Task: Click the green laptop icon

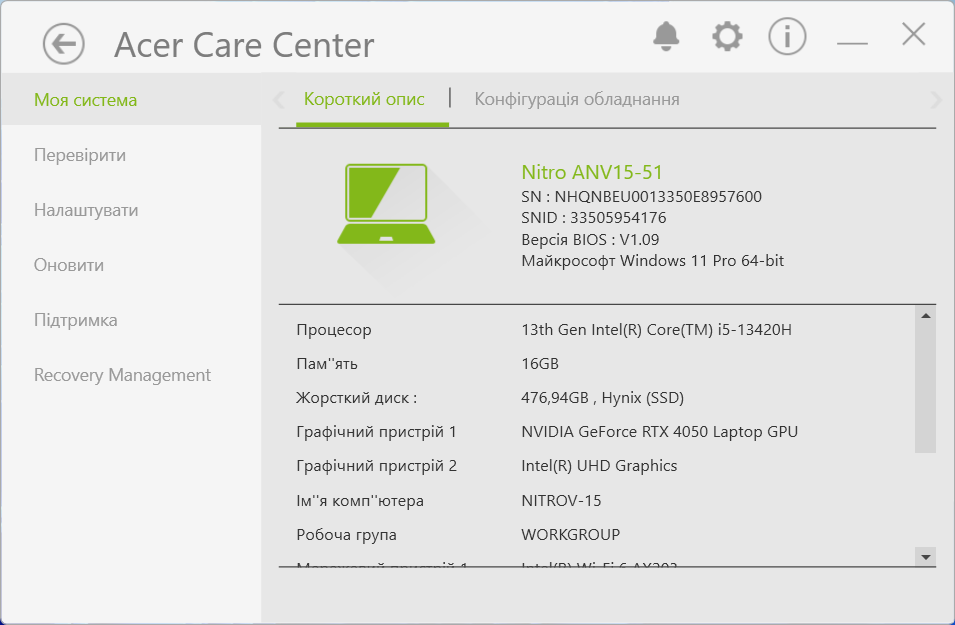Action: tap(386, 206)
